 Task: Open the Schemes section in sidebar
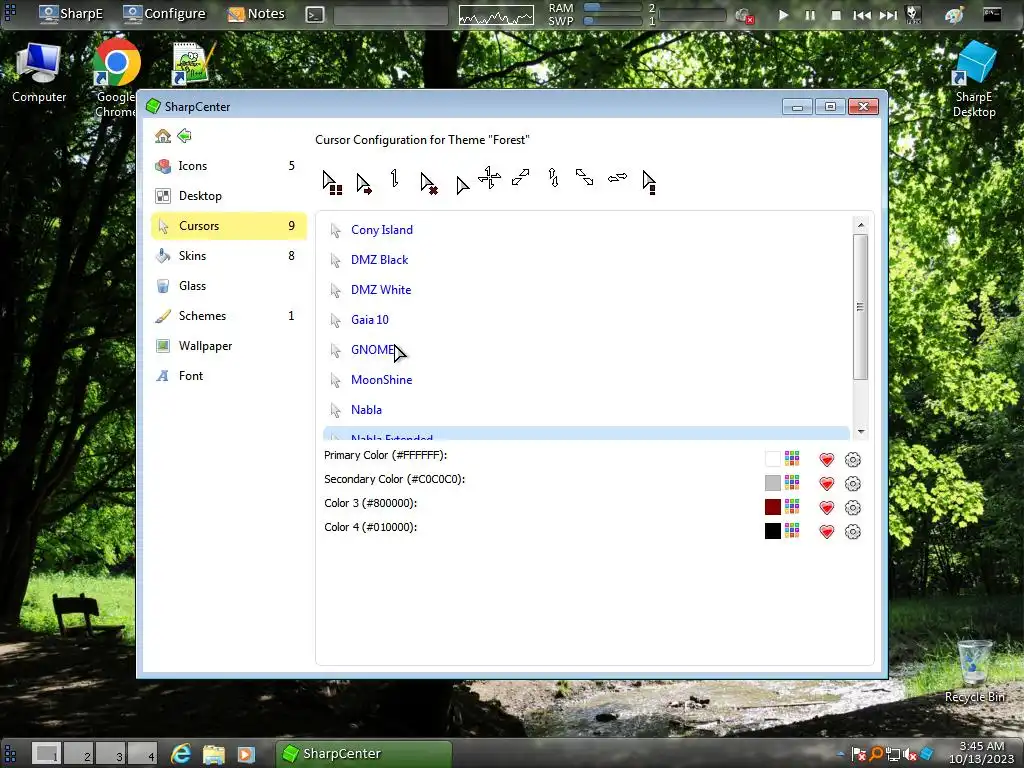(x=228, y=316)
